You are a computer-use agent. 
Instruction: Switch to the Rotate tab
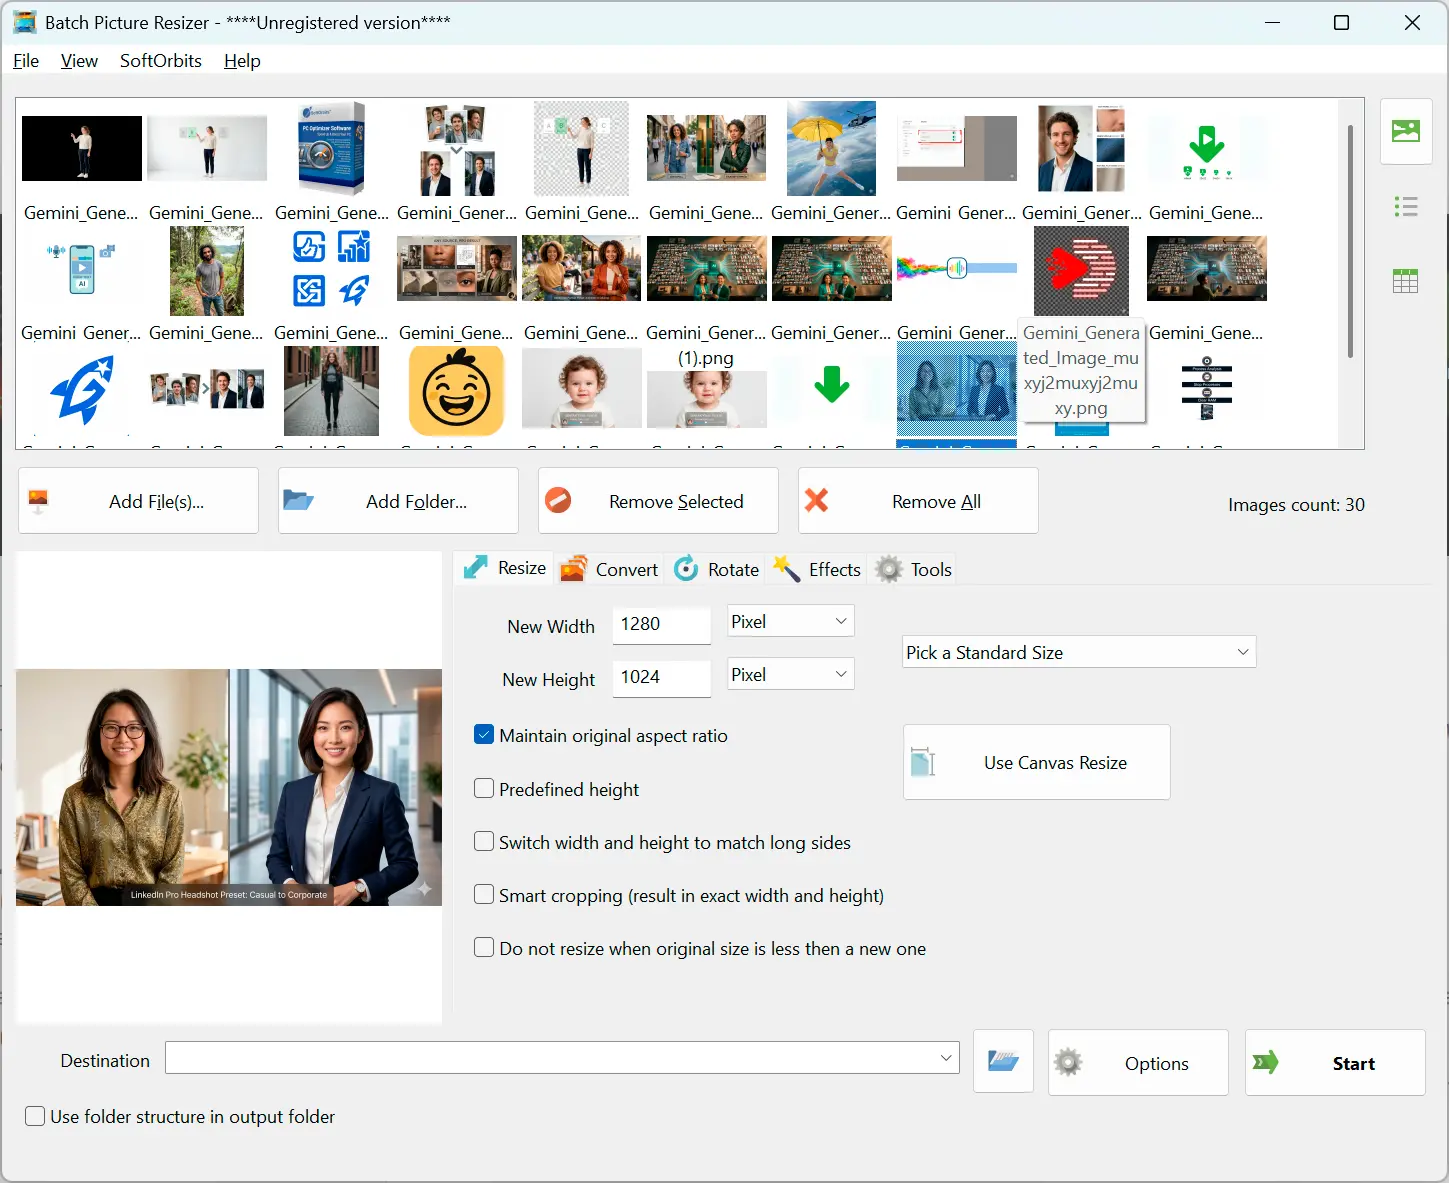[x=717, y=569]
